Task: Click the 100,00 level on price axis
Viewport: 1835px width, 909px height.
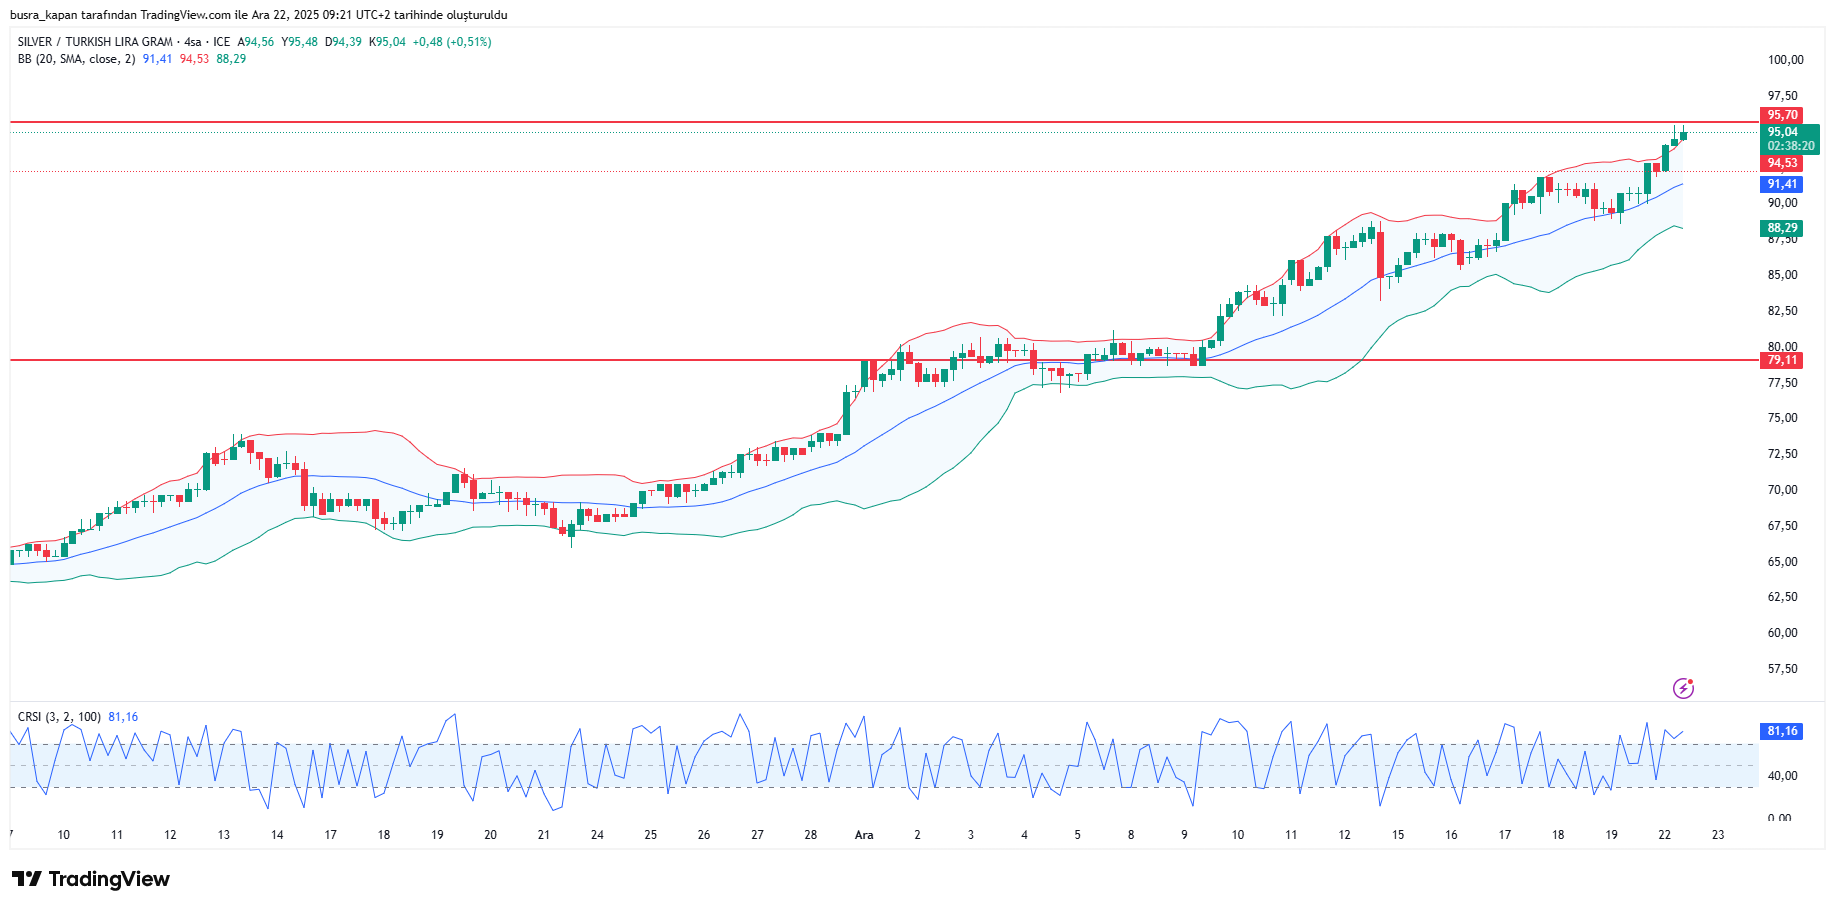Action: click(x=1785, y=60)
